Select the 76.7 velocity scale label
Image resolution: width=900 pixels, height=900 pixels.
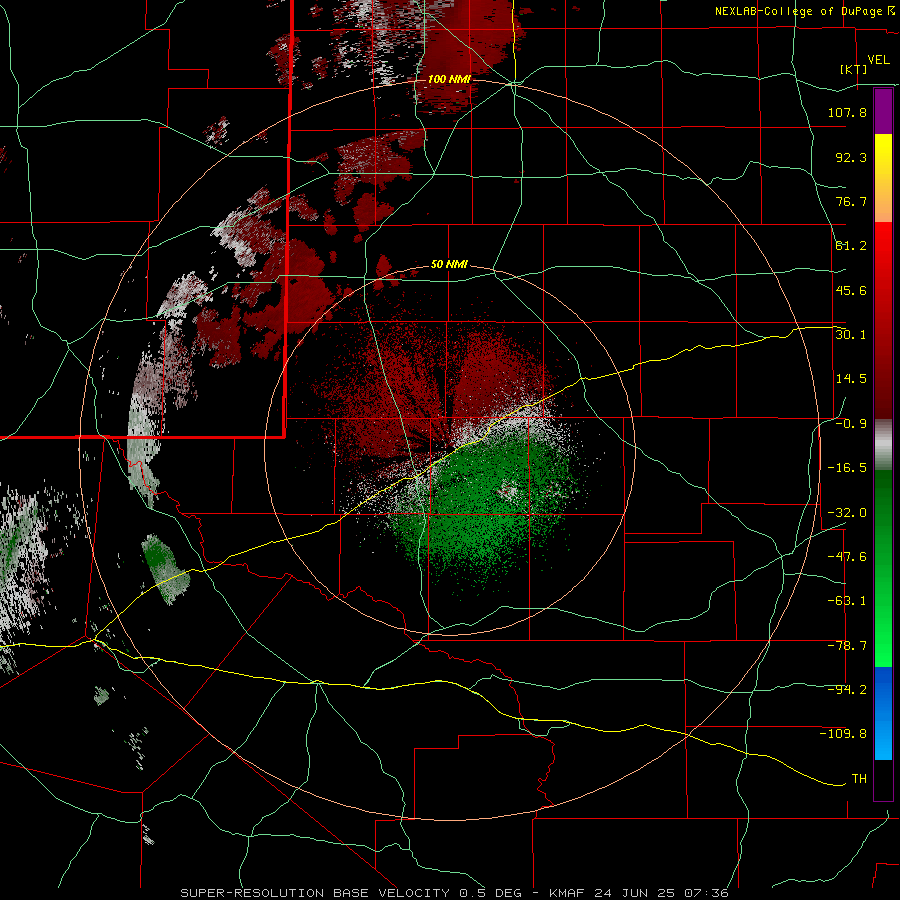851,201
